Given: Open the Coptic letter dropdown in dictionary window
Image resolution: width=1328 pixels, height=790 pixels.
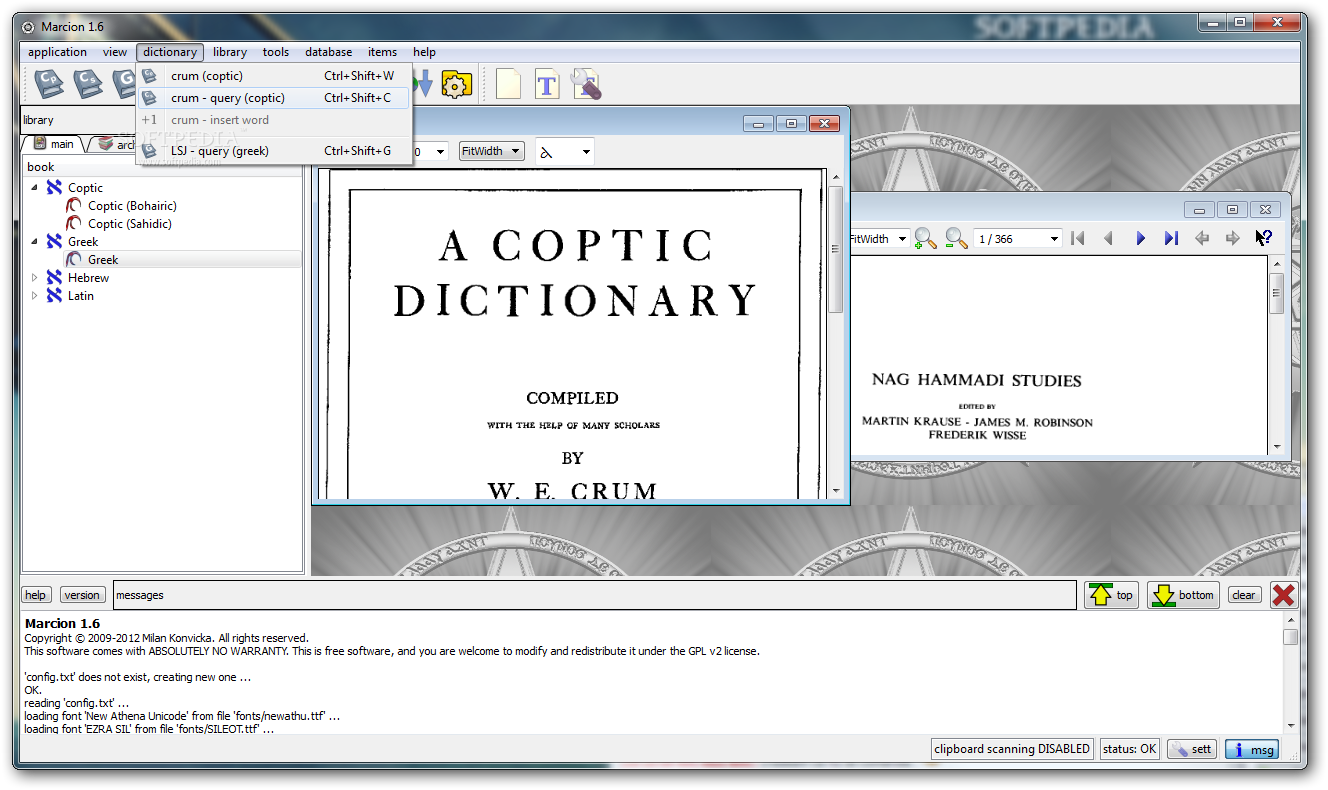Looking at the screenshot, I should tap(565, 152).
